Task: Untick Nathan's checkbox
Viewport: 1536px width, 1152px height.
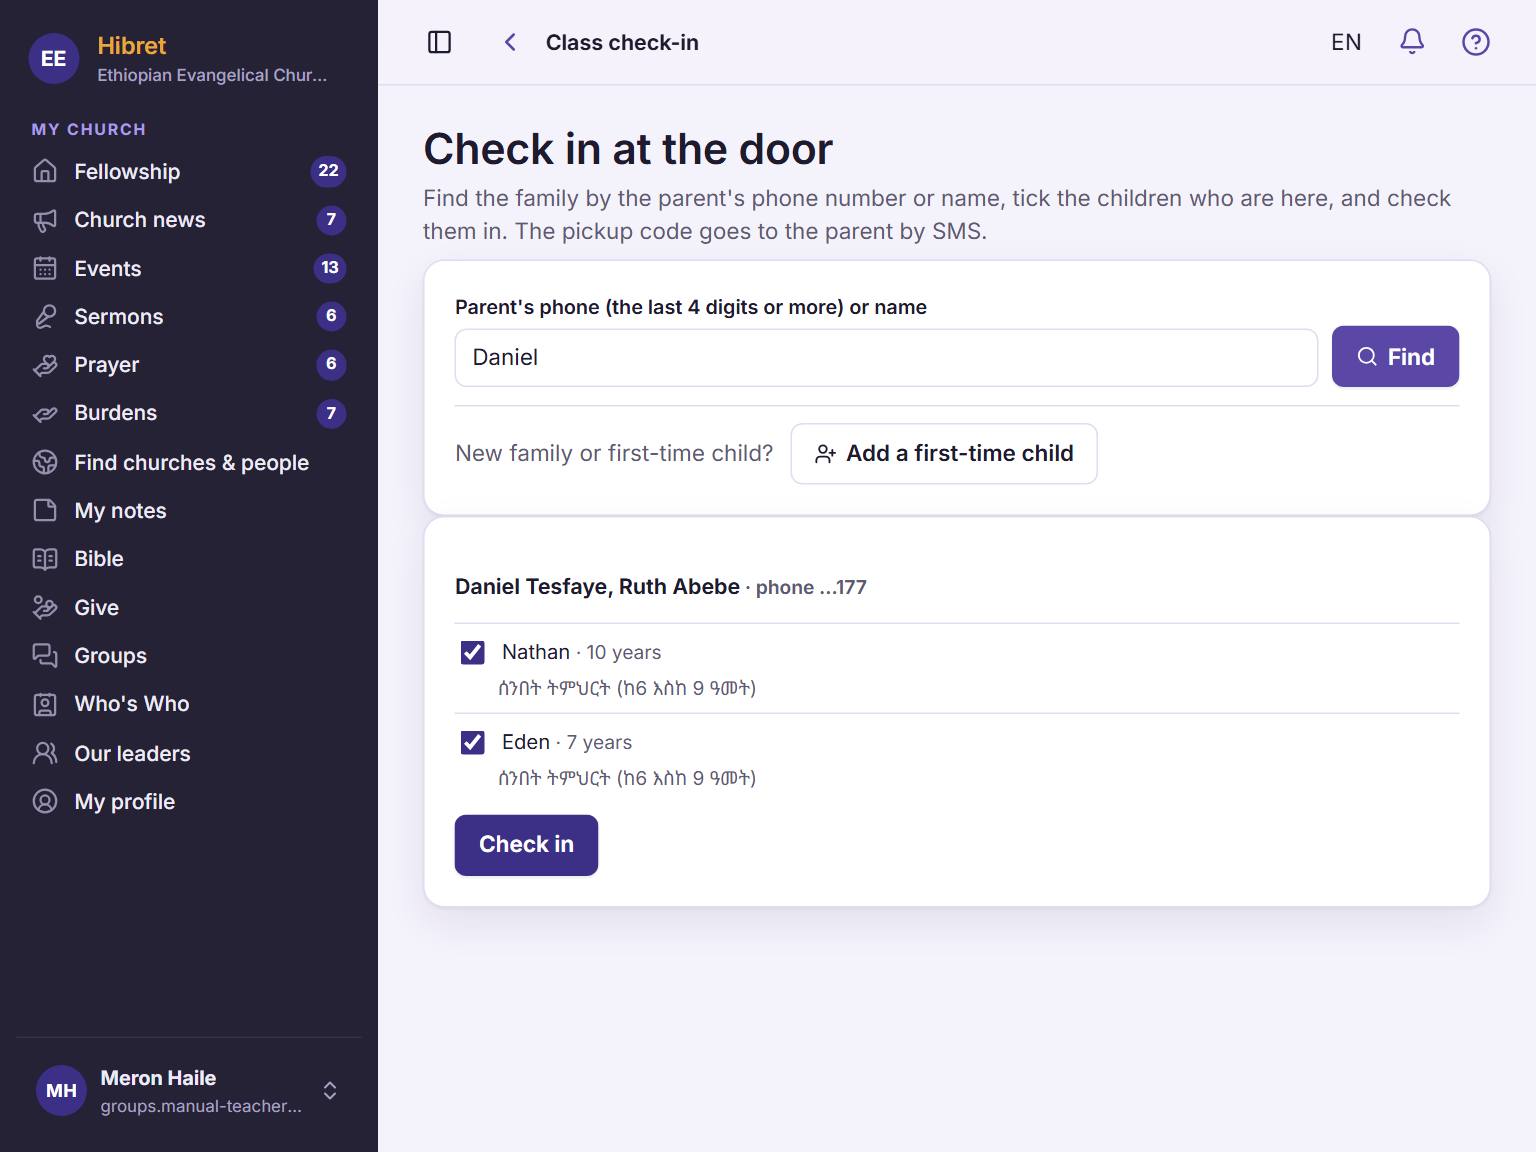Action: pos(473,652)
